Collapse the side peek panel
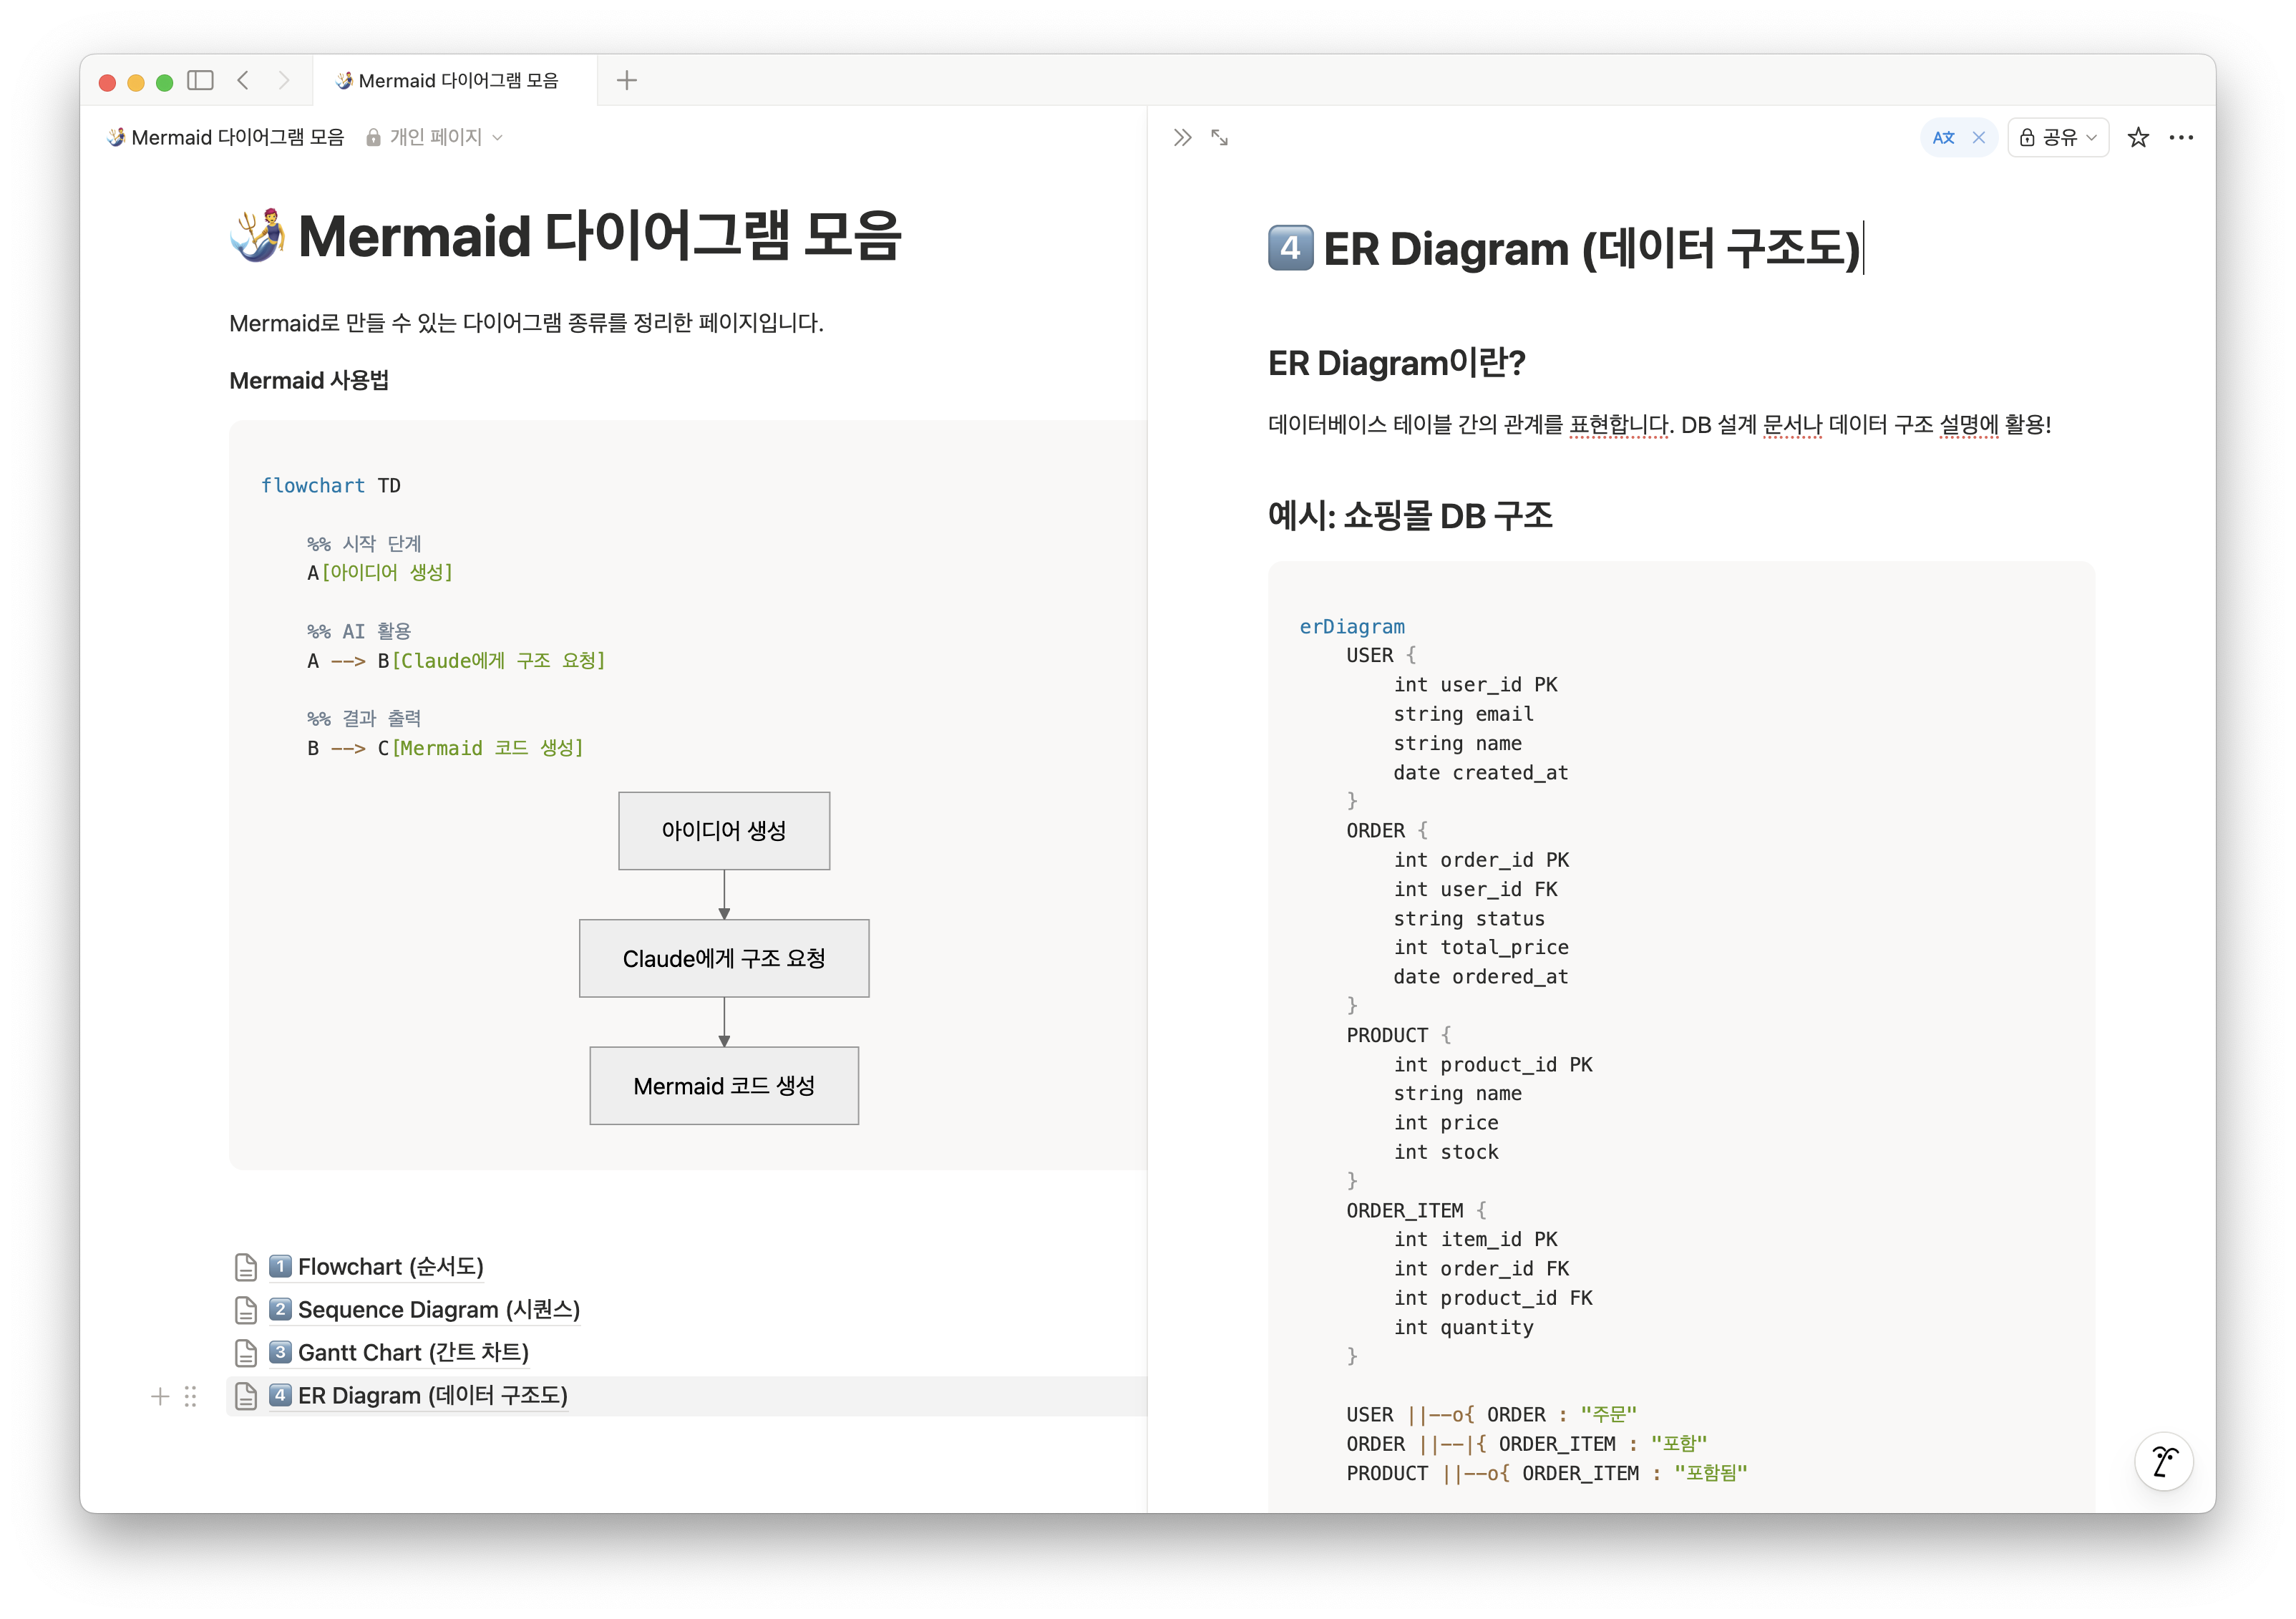 click(1182, 137)
